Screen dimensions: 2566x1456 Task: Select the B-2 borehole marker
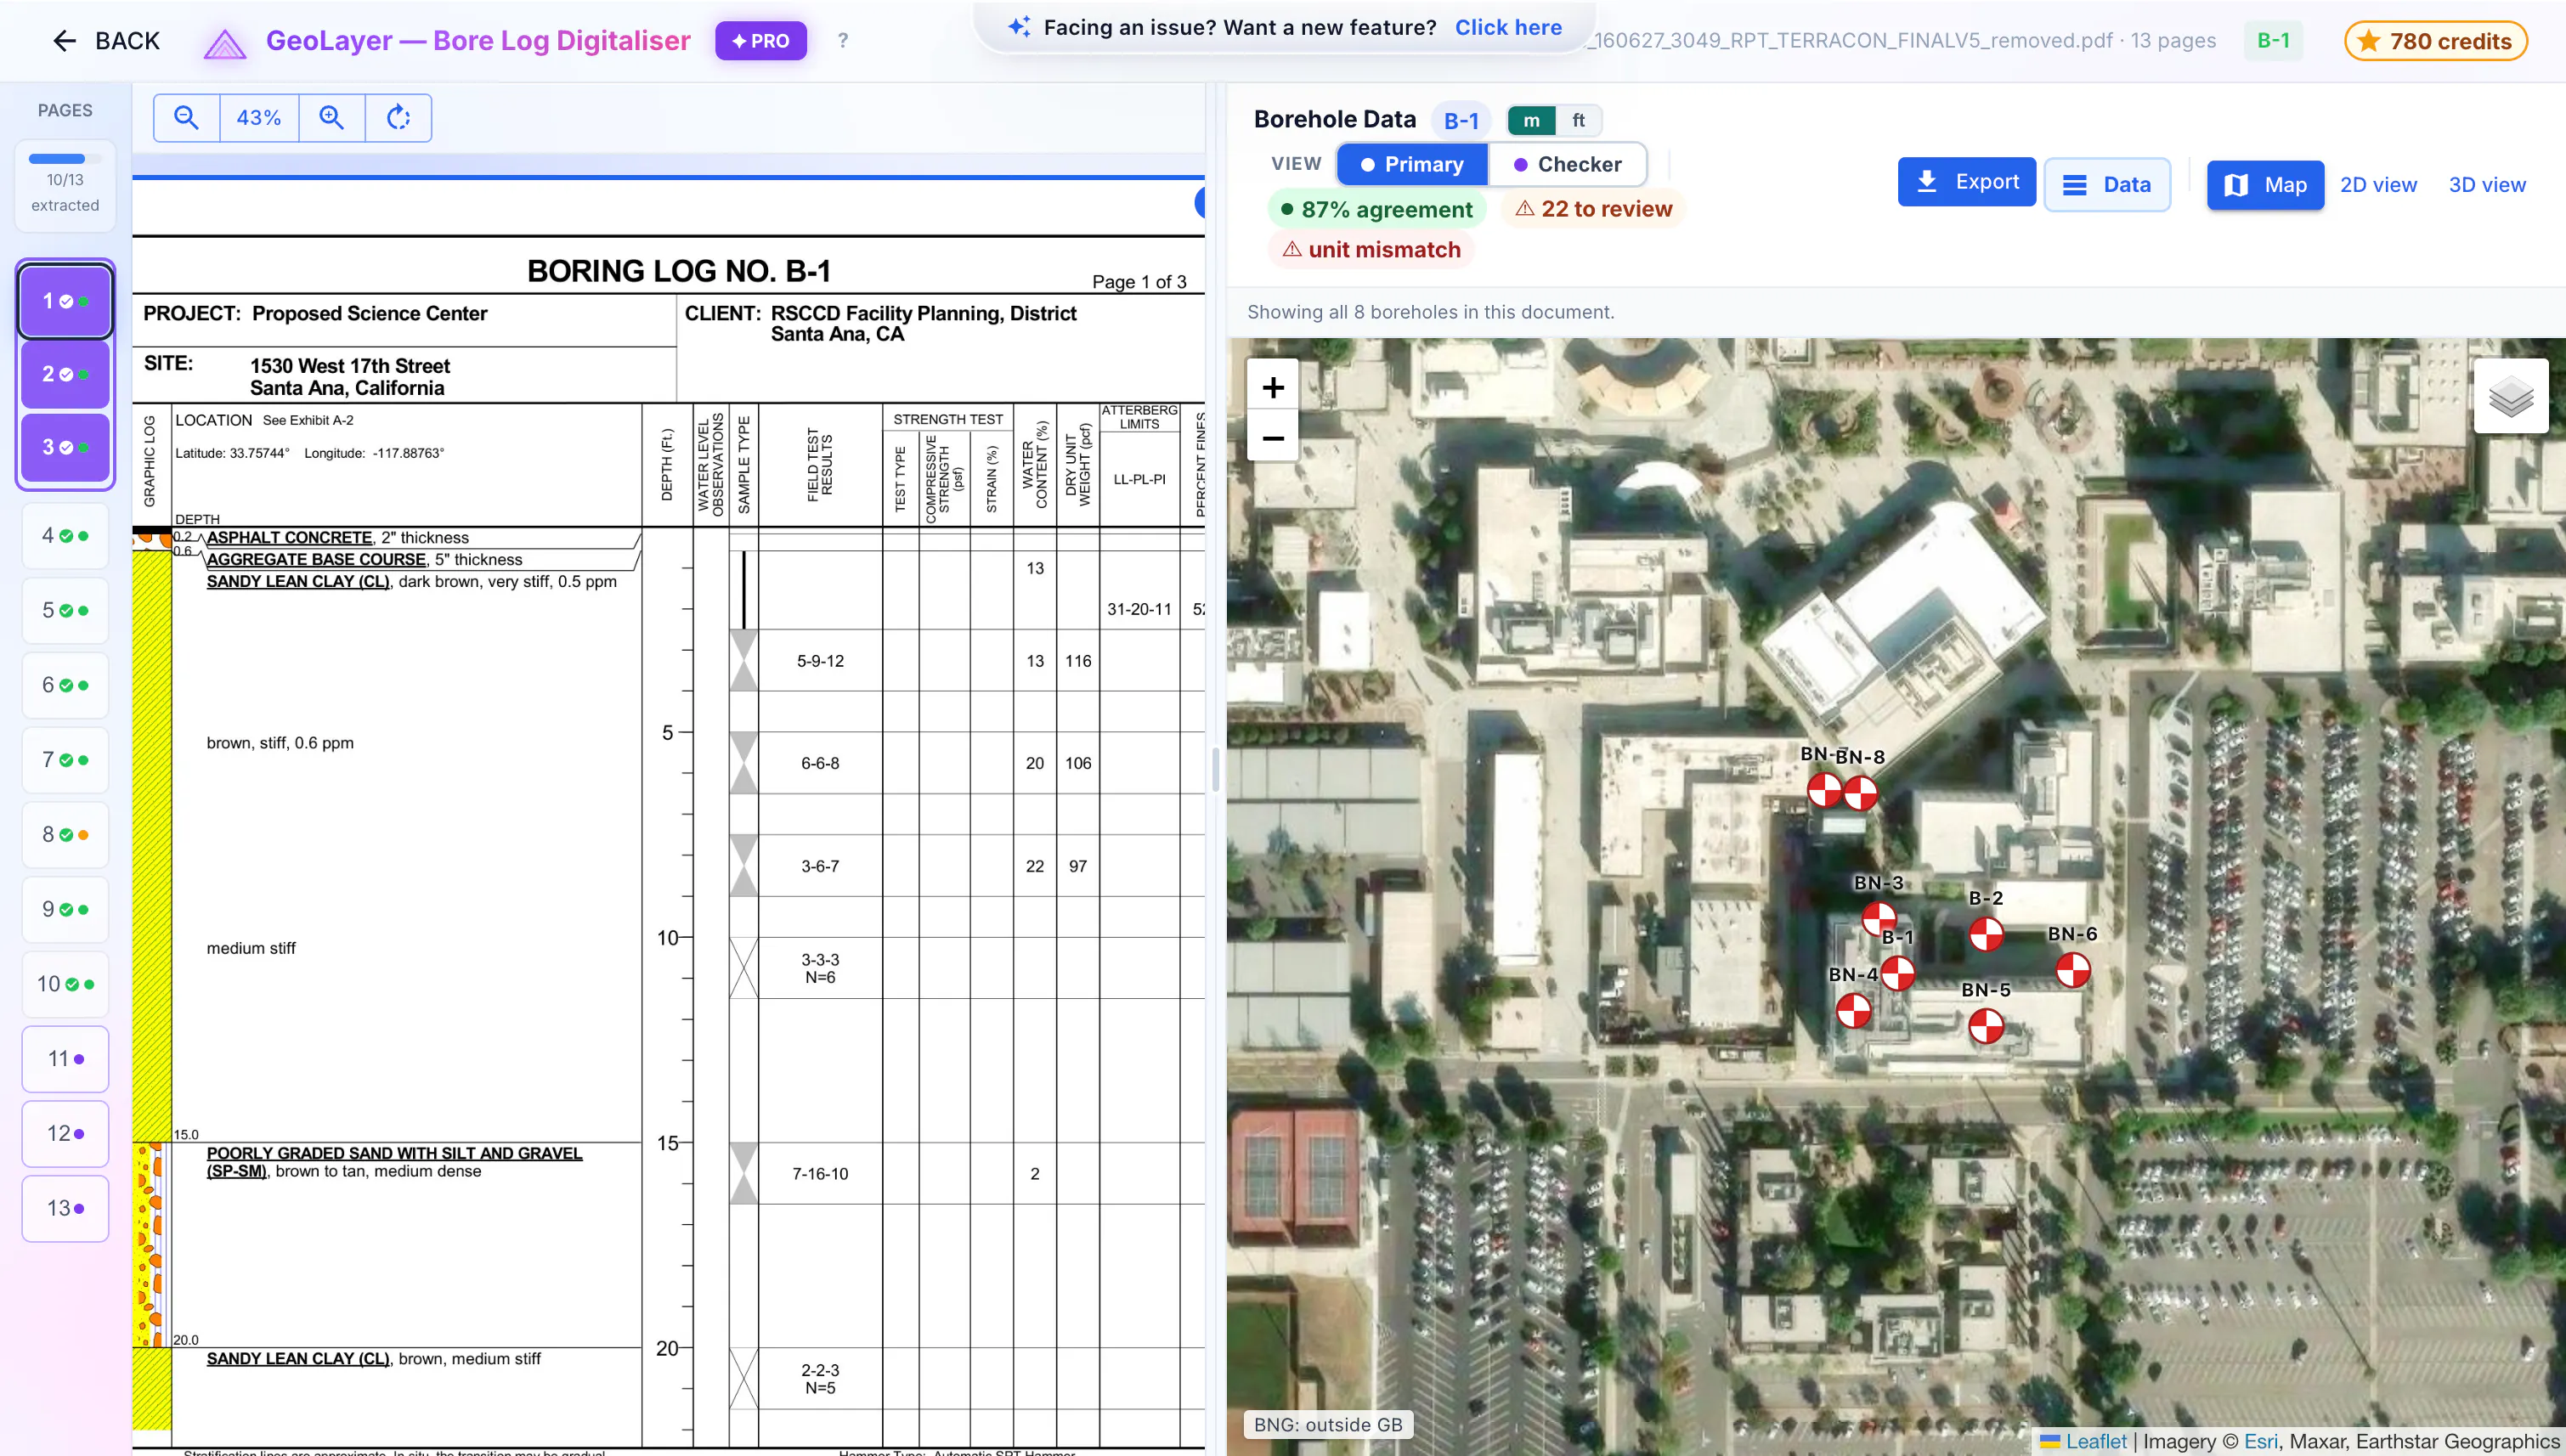pyautogui.click(x=1986, y=934)
